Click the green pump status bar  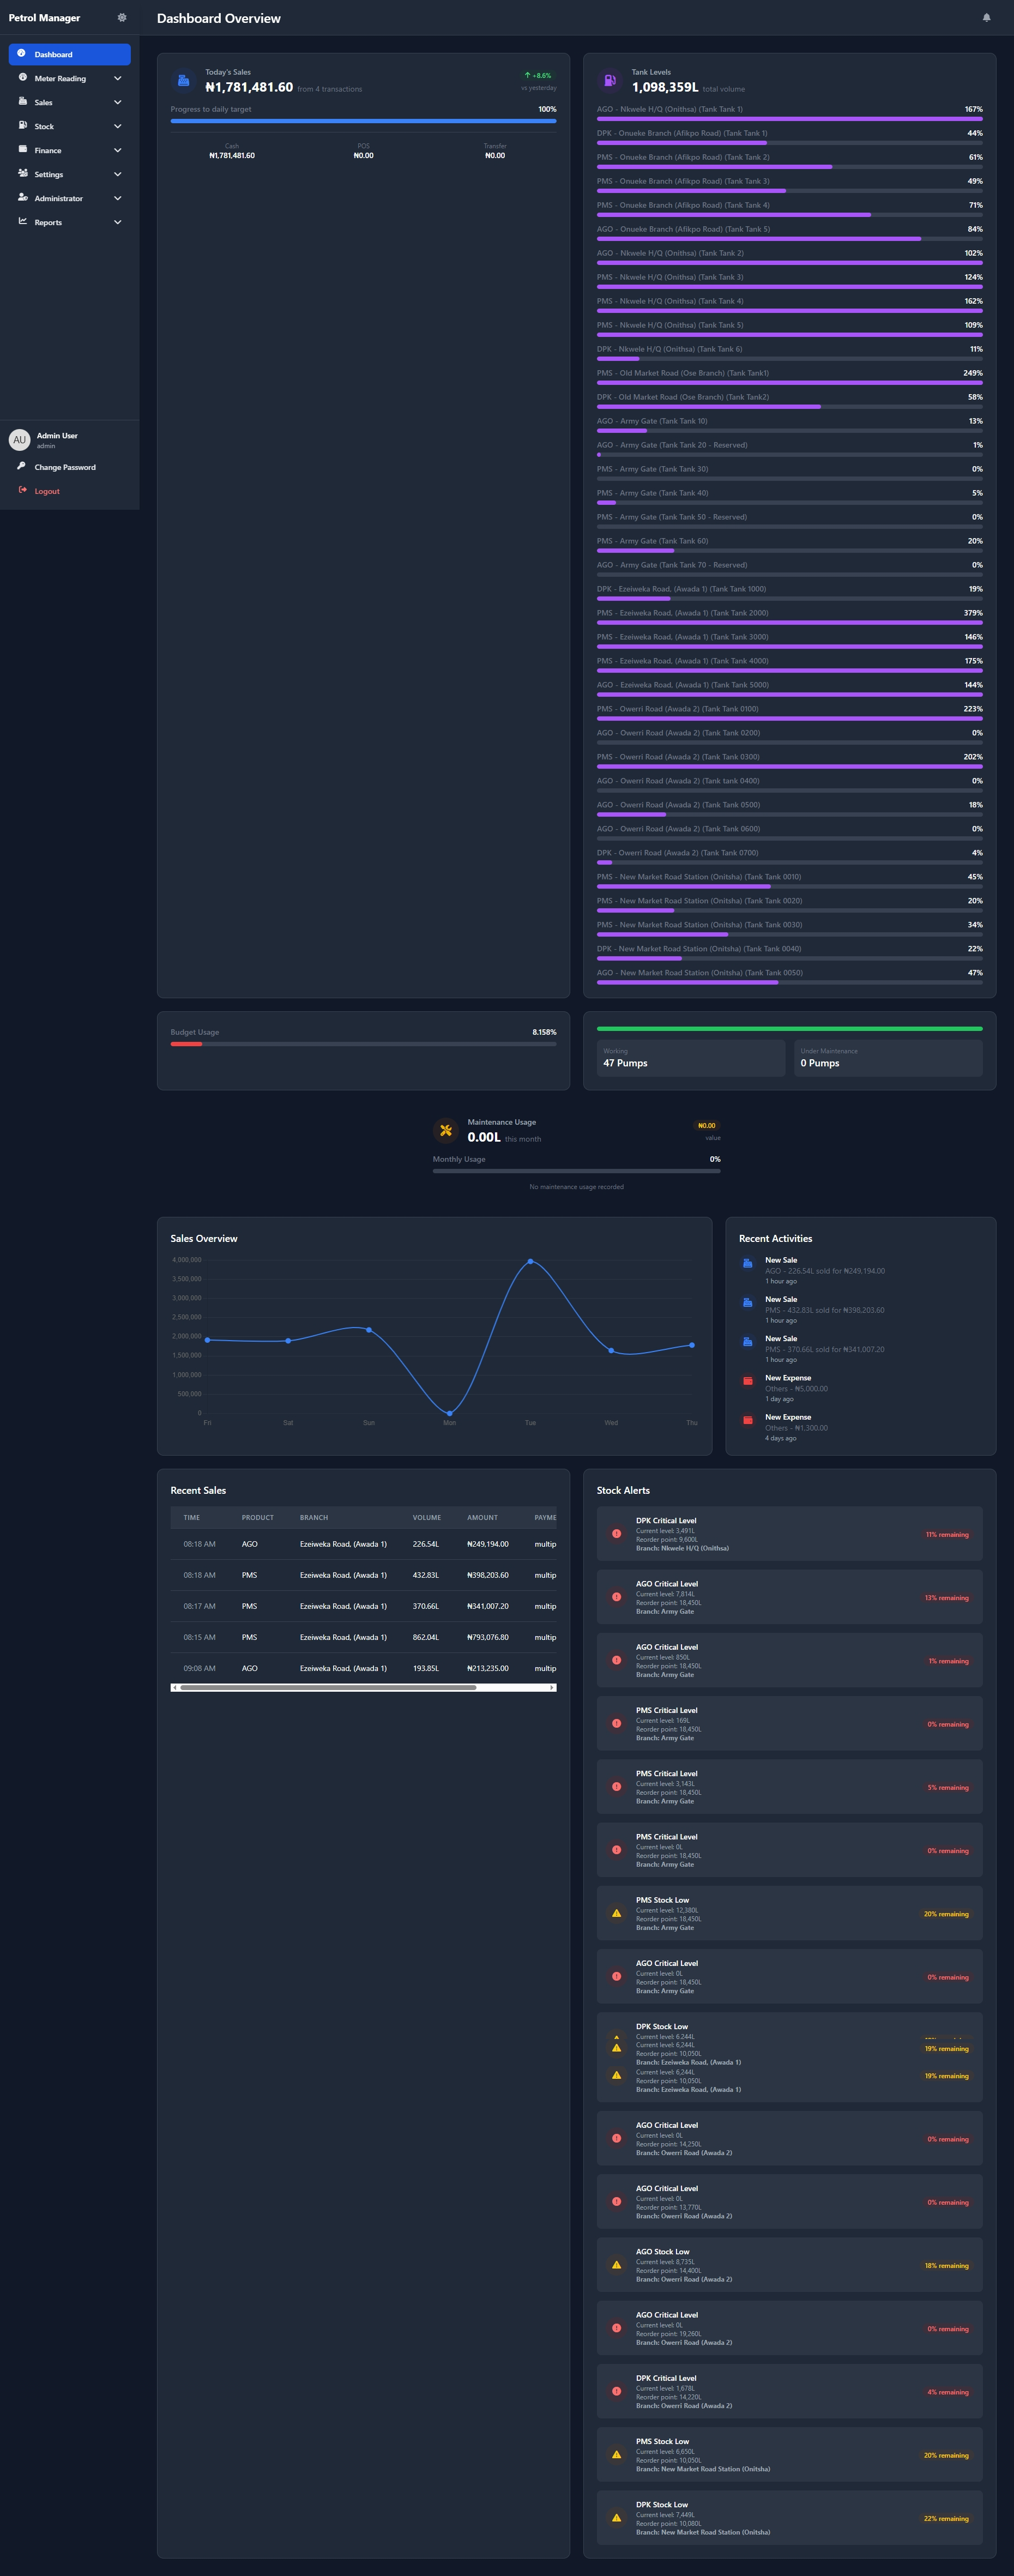[789, 1028]
